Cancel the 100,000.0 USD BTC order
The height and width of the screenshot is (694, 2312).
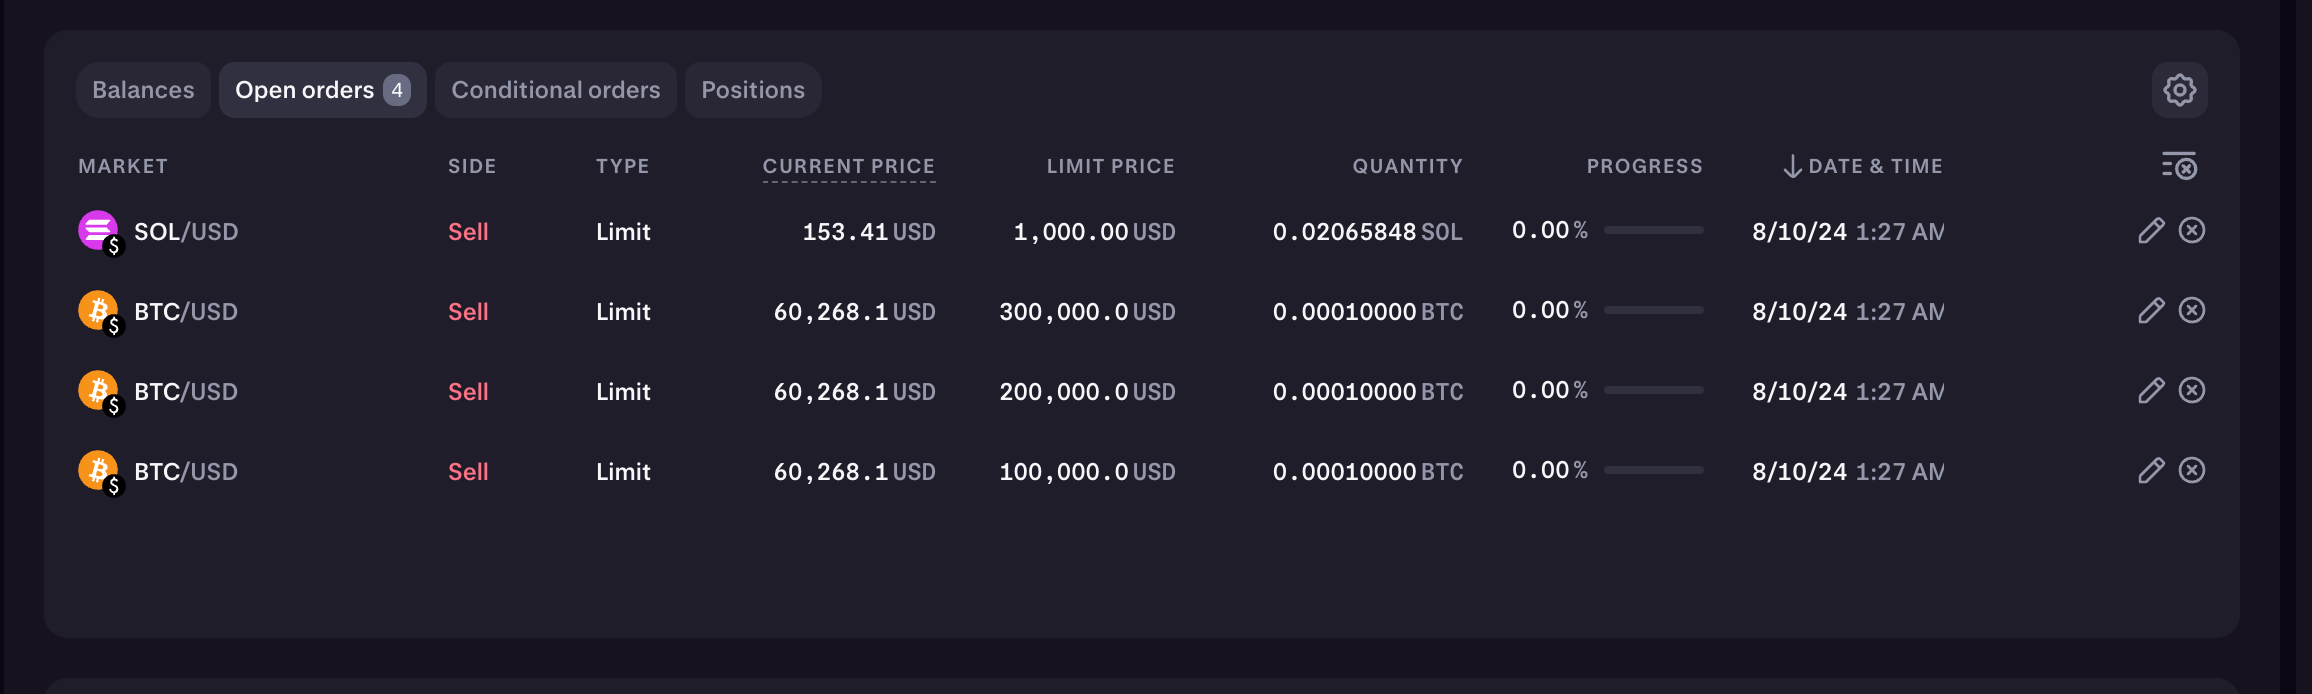2192,471
